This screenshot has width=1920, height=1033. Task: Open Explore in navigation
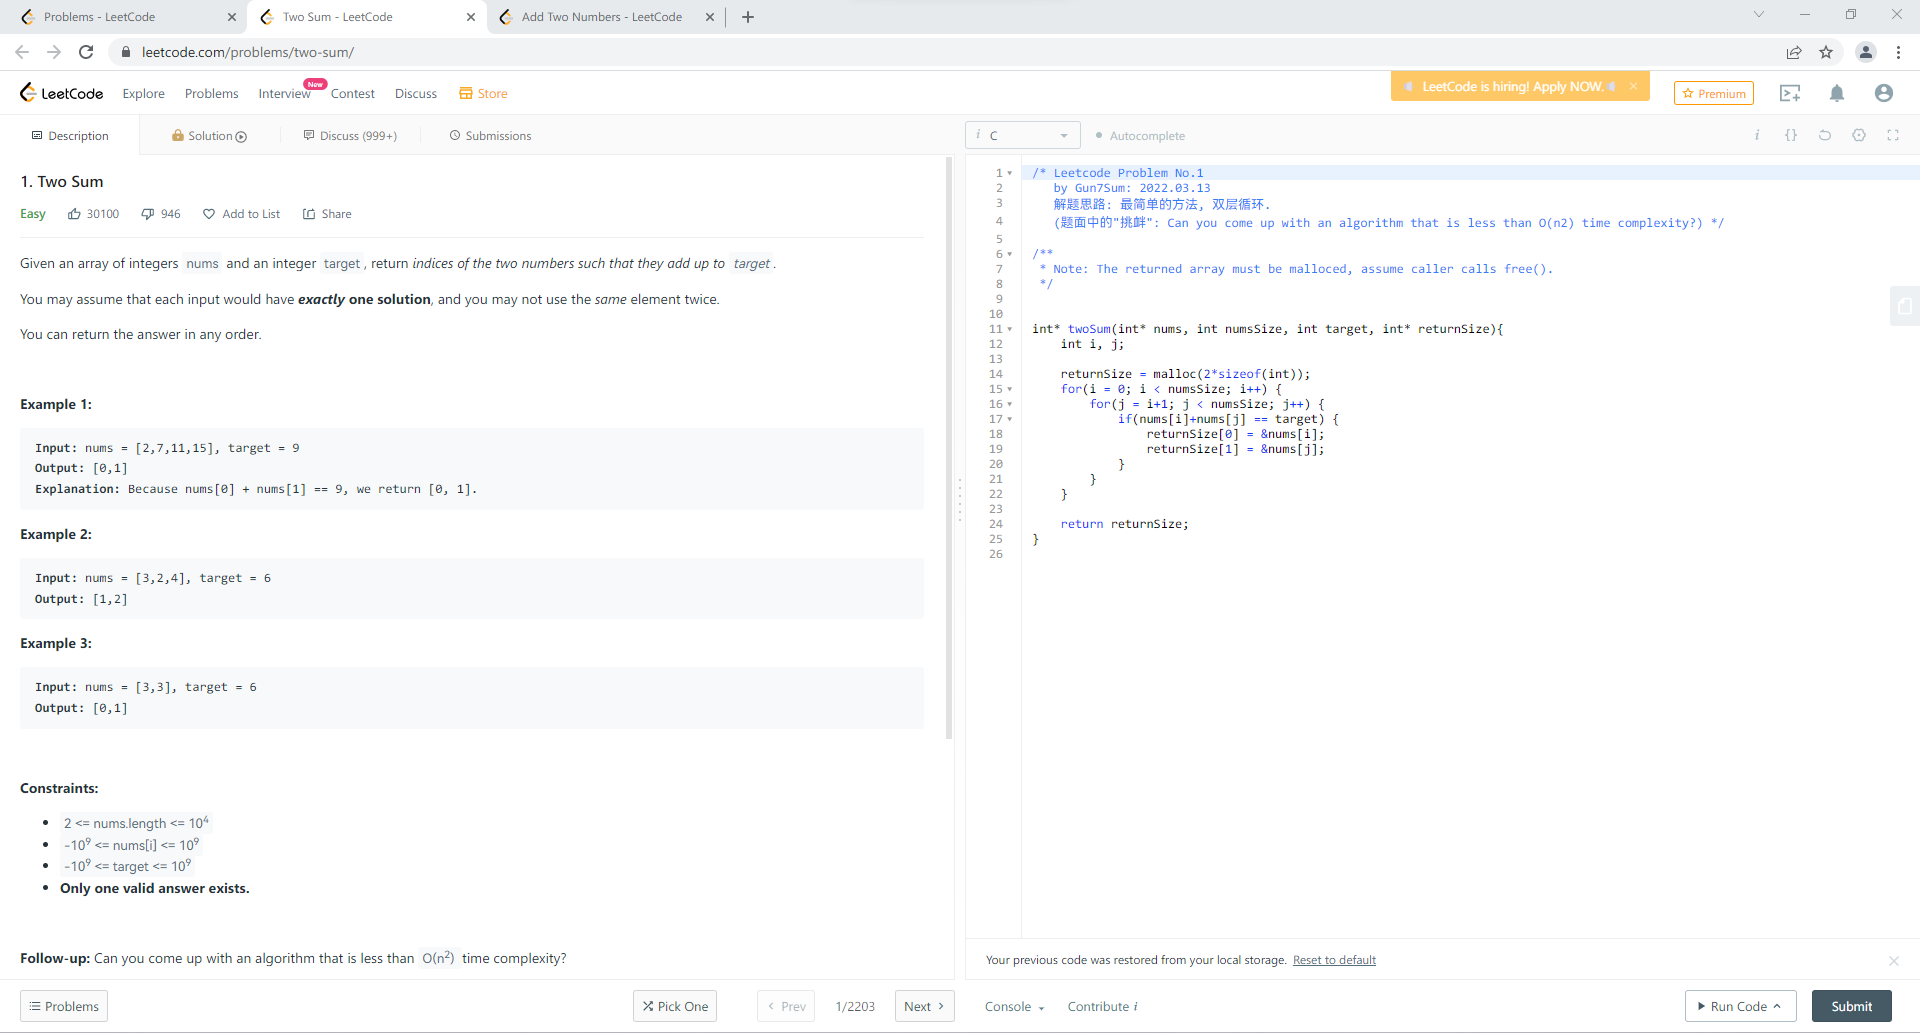click(x=144, y=94)
